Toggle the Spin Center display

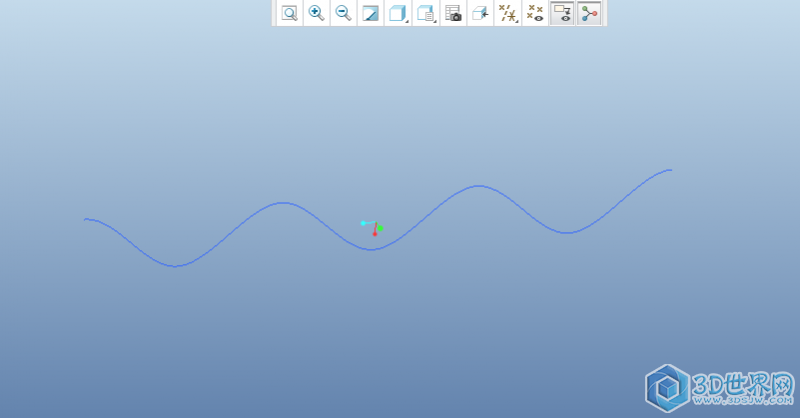589,13
